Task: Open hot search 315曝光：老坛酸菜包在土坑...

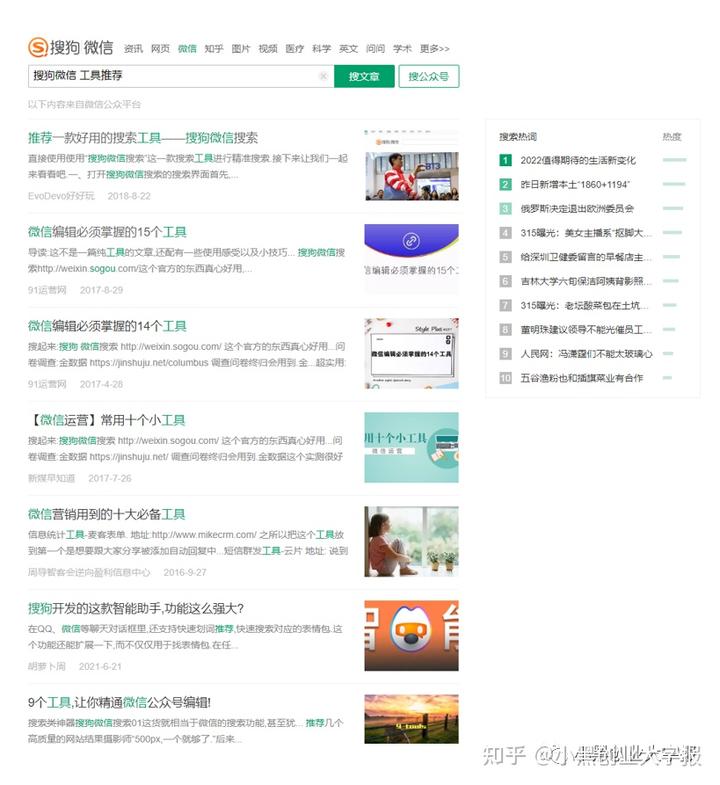Action: pos(585,305)
